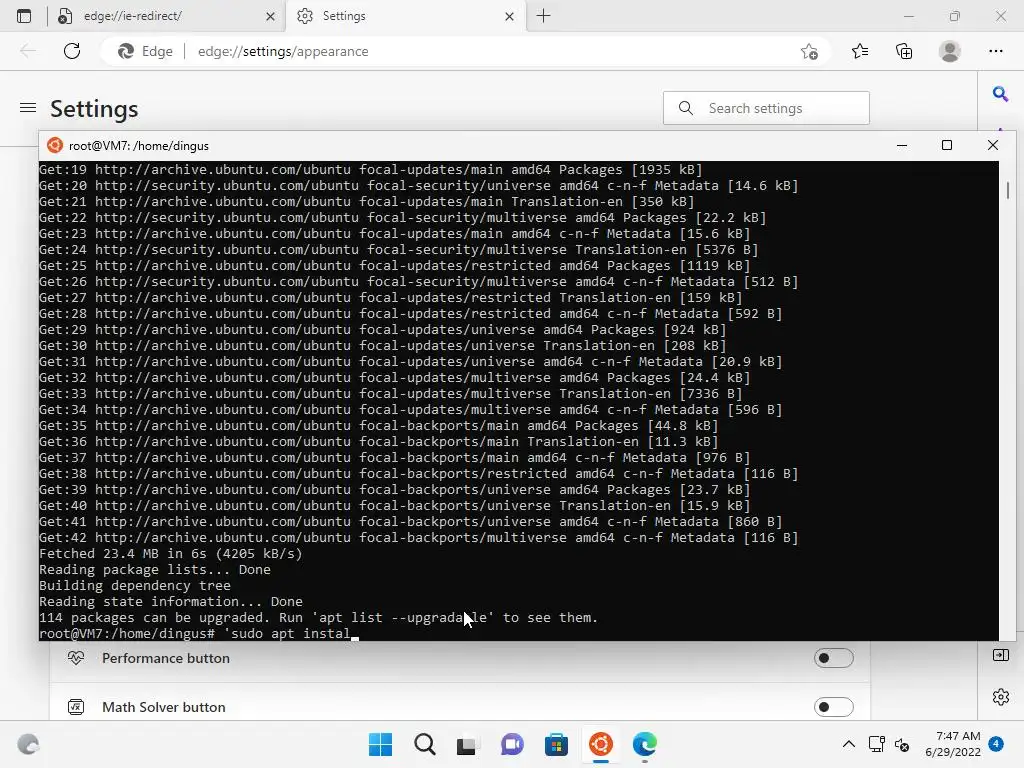Click the Performance button heart icon

pos(76,658)
